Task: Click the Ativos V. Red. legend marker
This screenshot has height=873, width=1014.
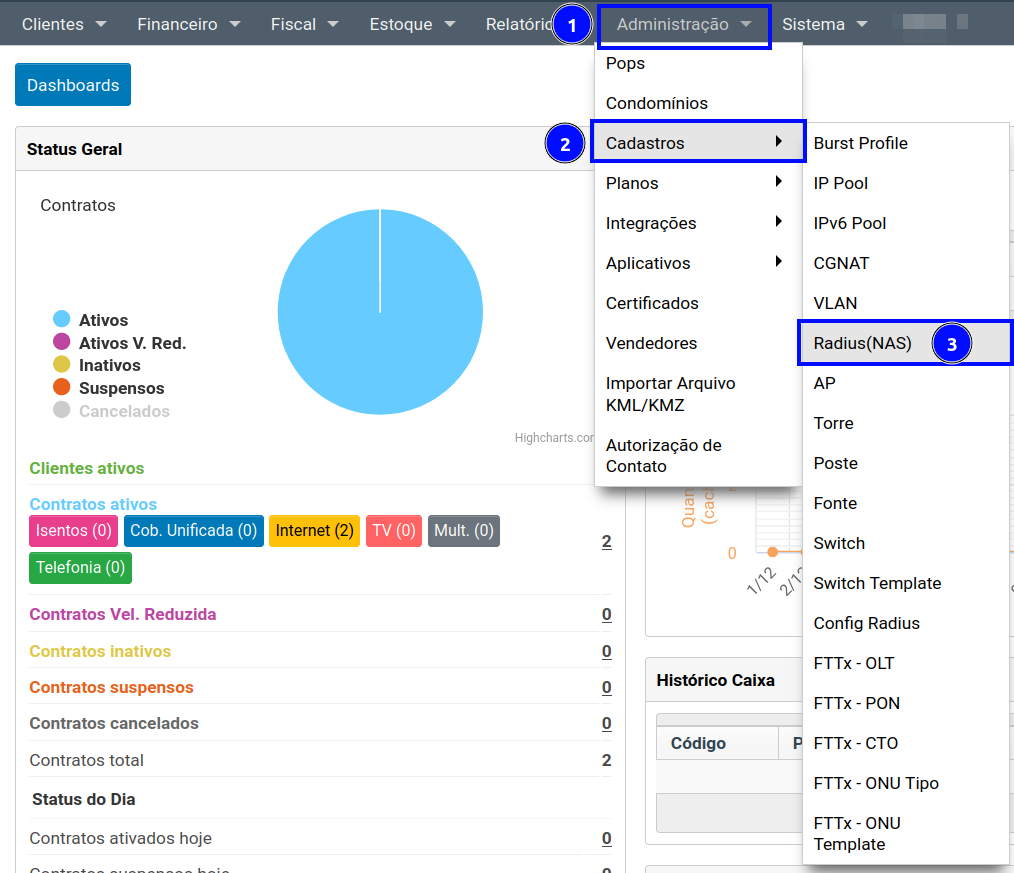Action: pyautogui.click(x=62, y=343)
